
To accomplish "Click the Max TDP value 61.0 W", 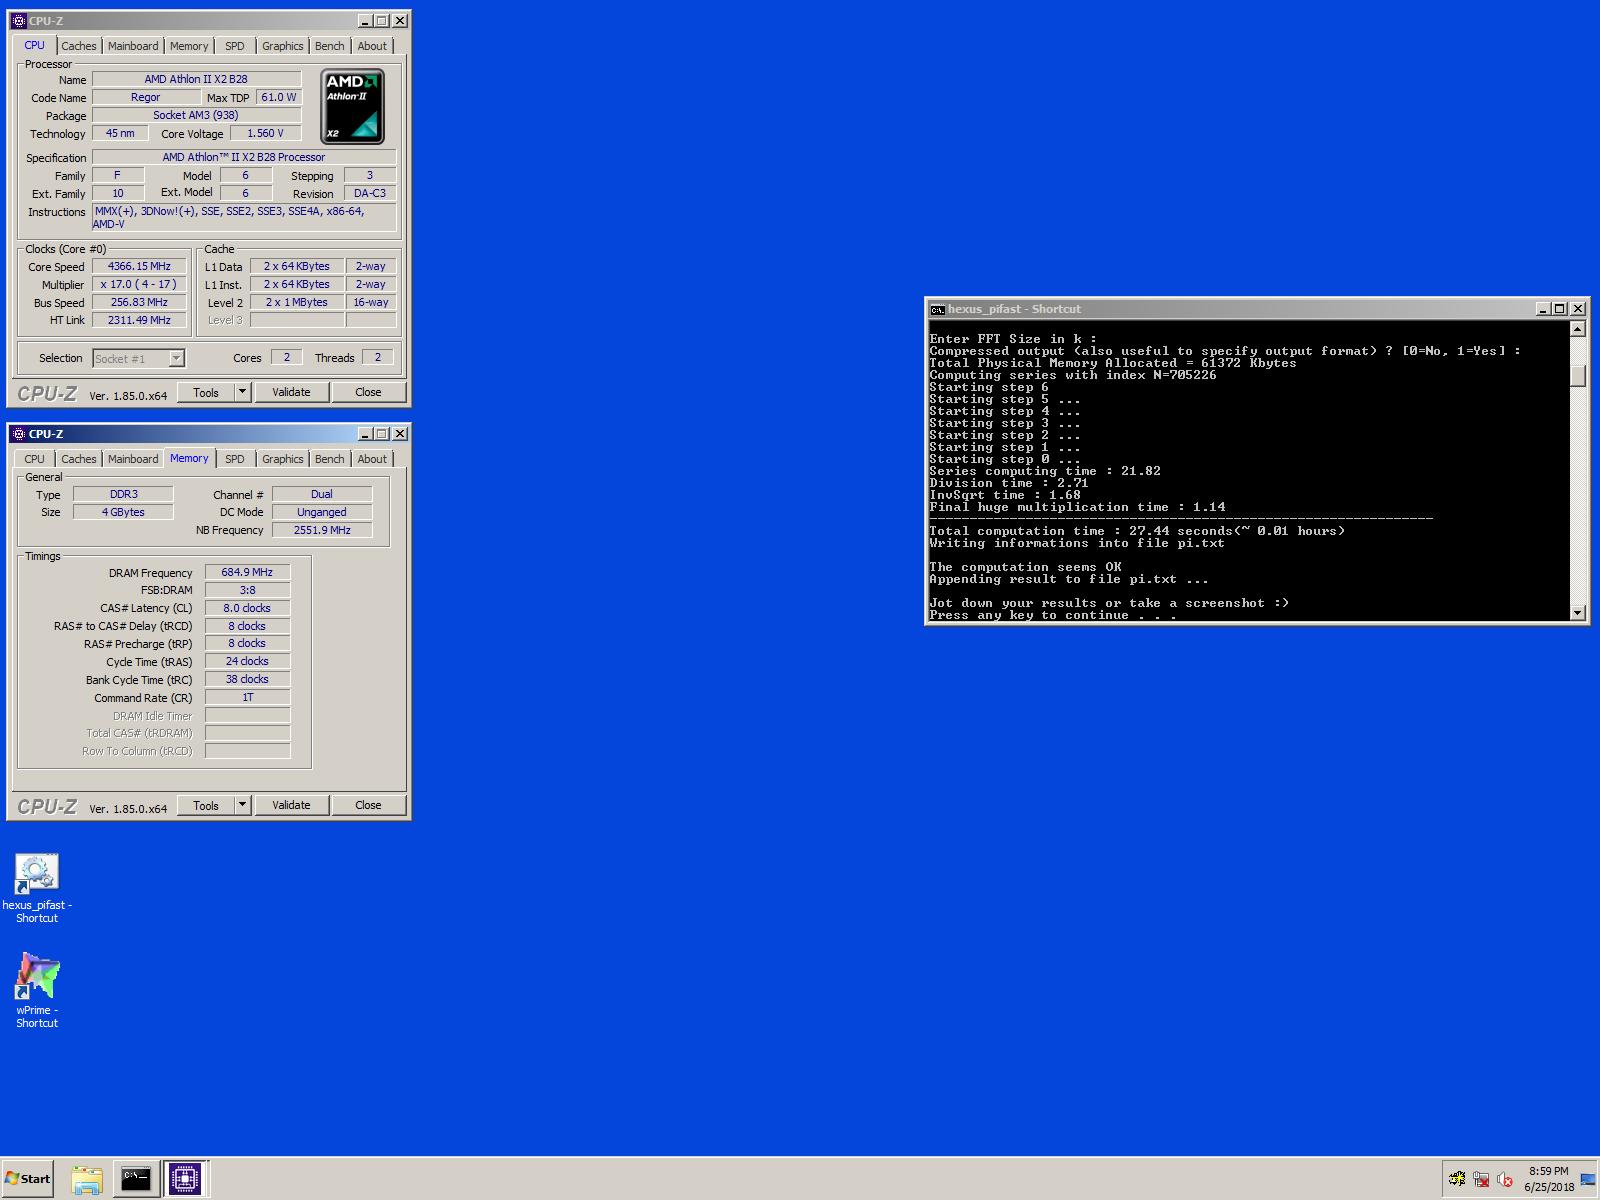I will click(x=279, y=97).
